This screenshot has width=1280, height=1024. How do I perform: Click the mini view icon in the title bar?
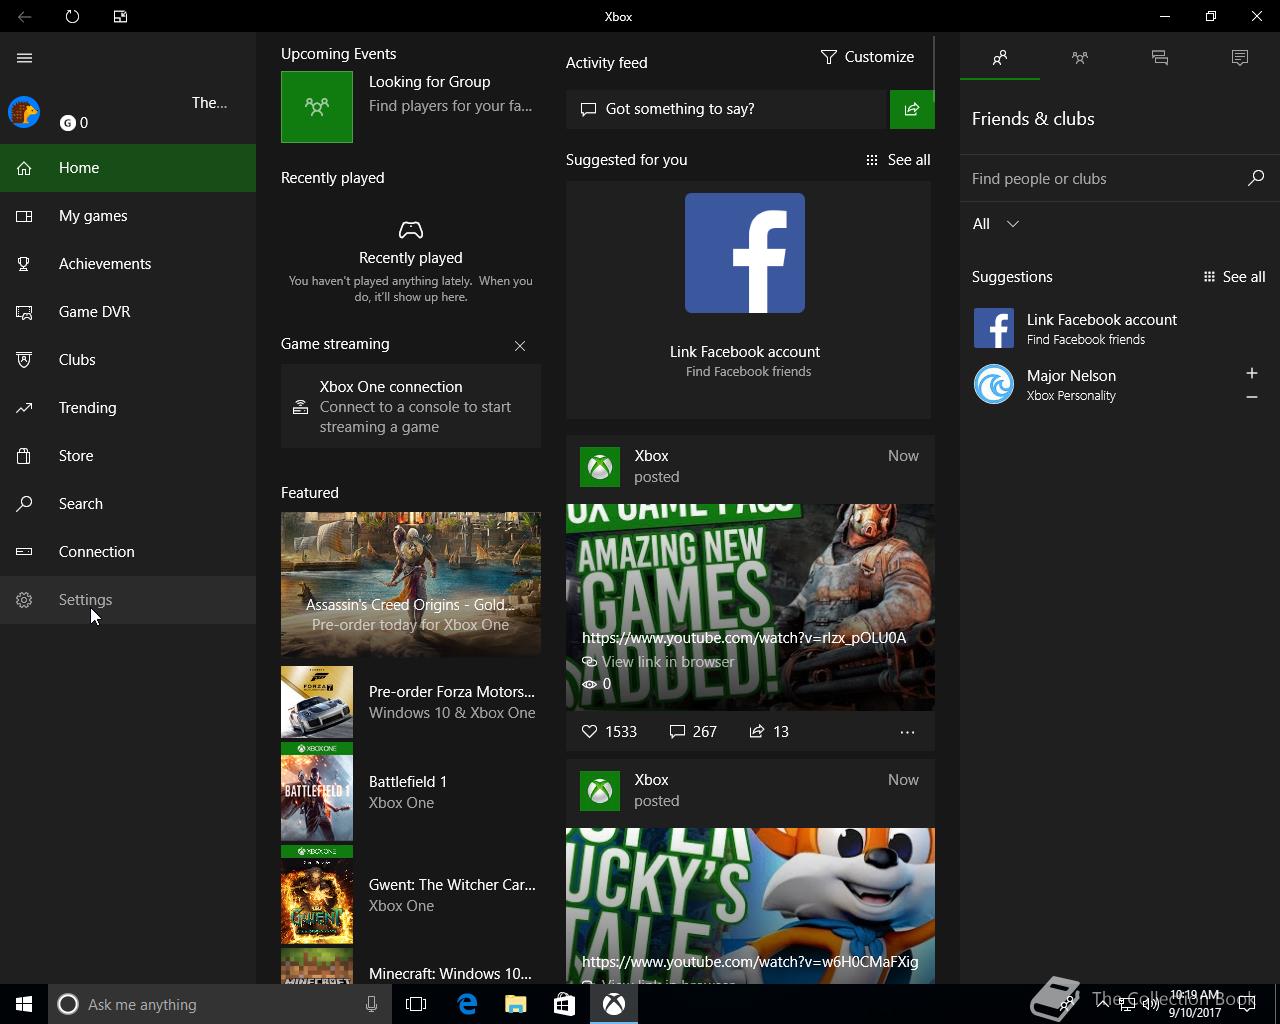pos(120,16)
